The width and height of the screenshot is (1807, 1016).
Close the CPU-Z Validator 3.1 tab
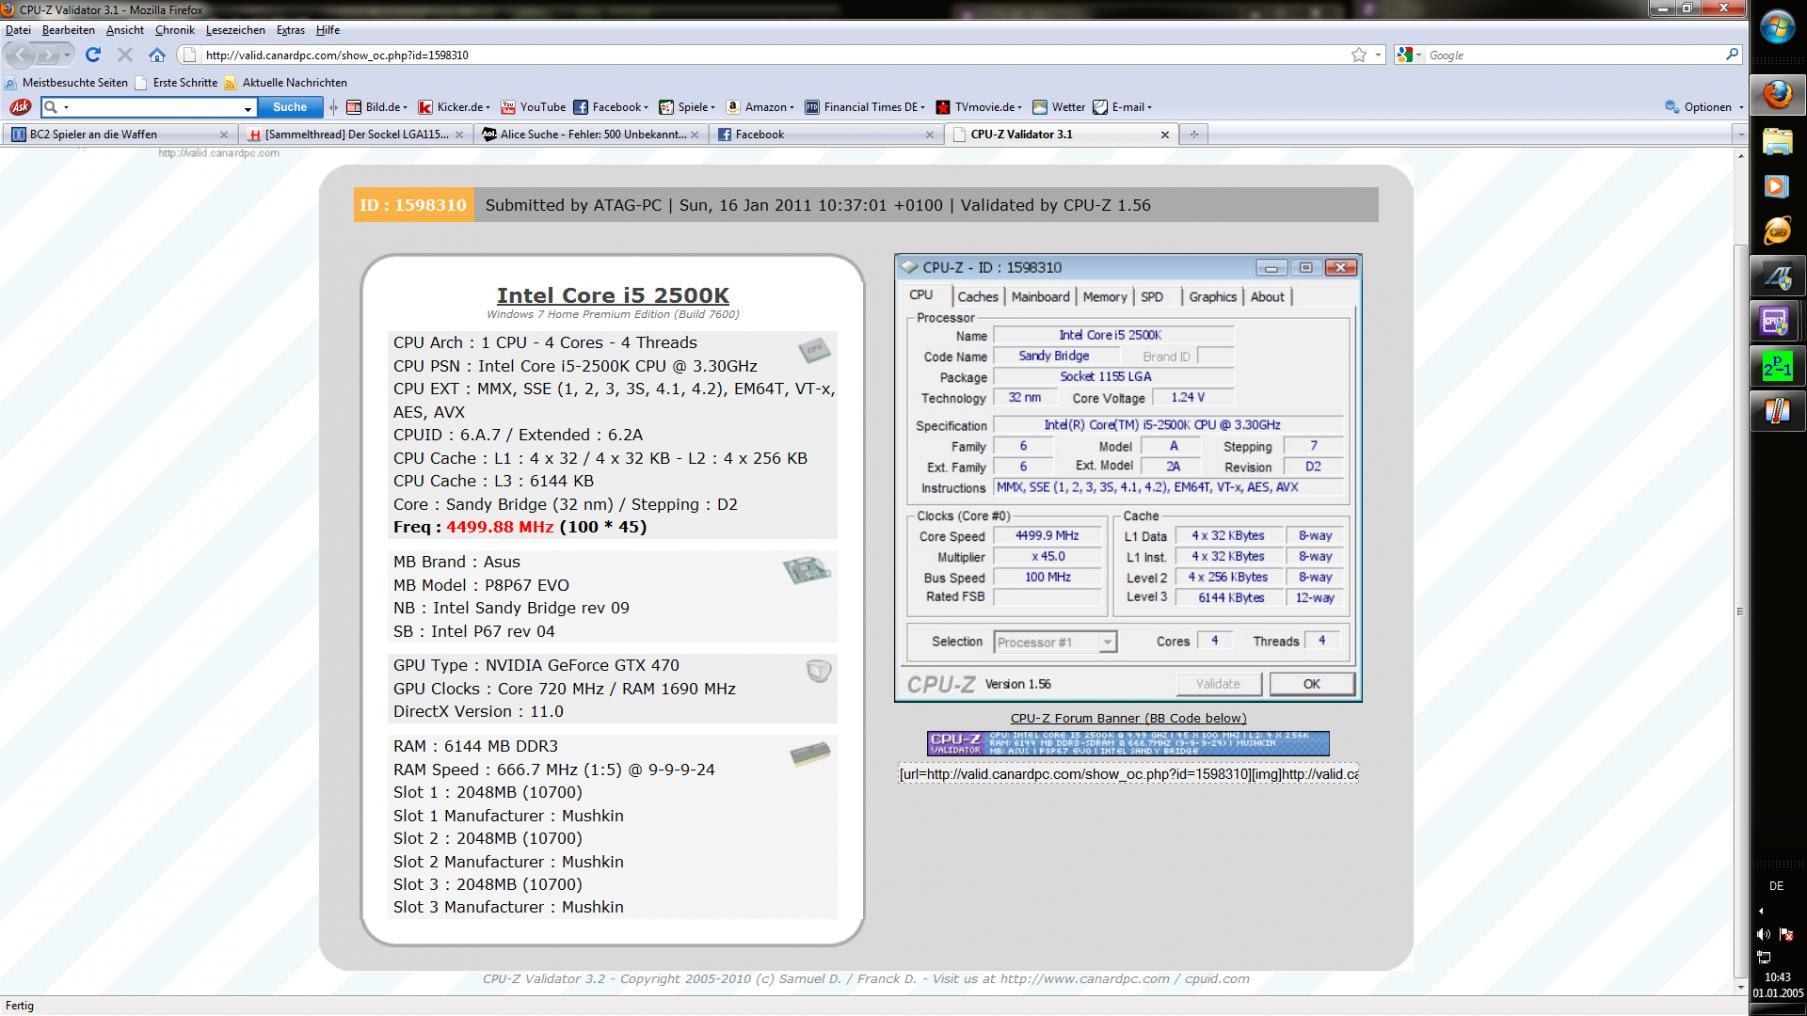[1164, 134]
